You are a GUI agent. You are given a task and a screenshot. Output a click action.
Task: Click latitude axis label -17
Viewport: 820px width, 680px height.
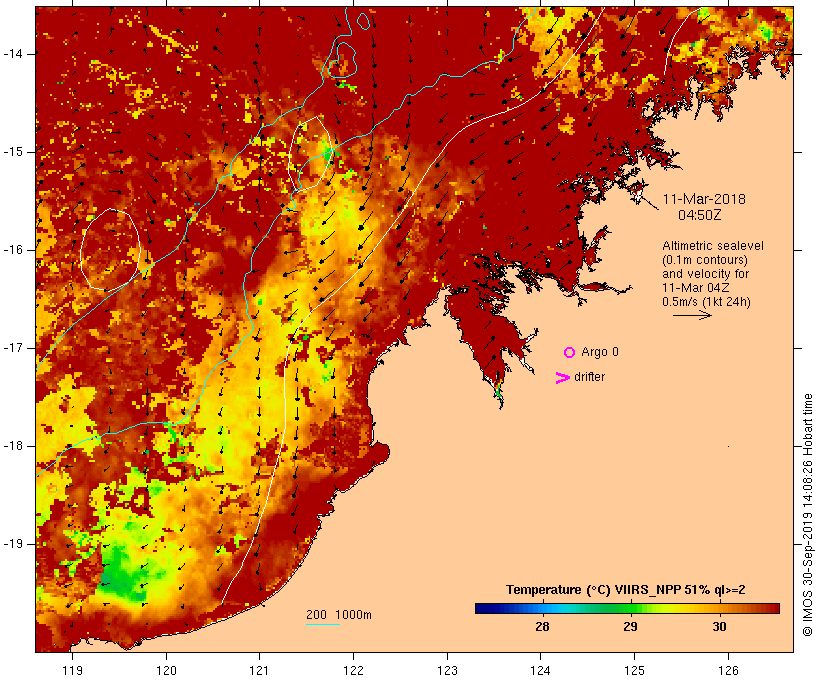click(x=13, y=348)
